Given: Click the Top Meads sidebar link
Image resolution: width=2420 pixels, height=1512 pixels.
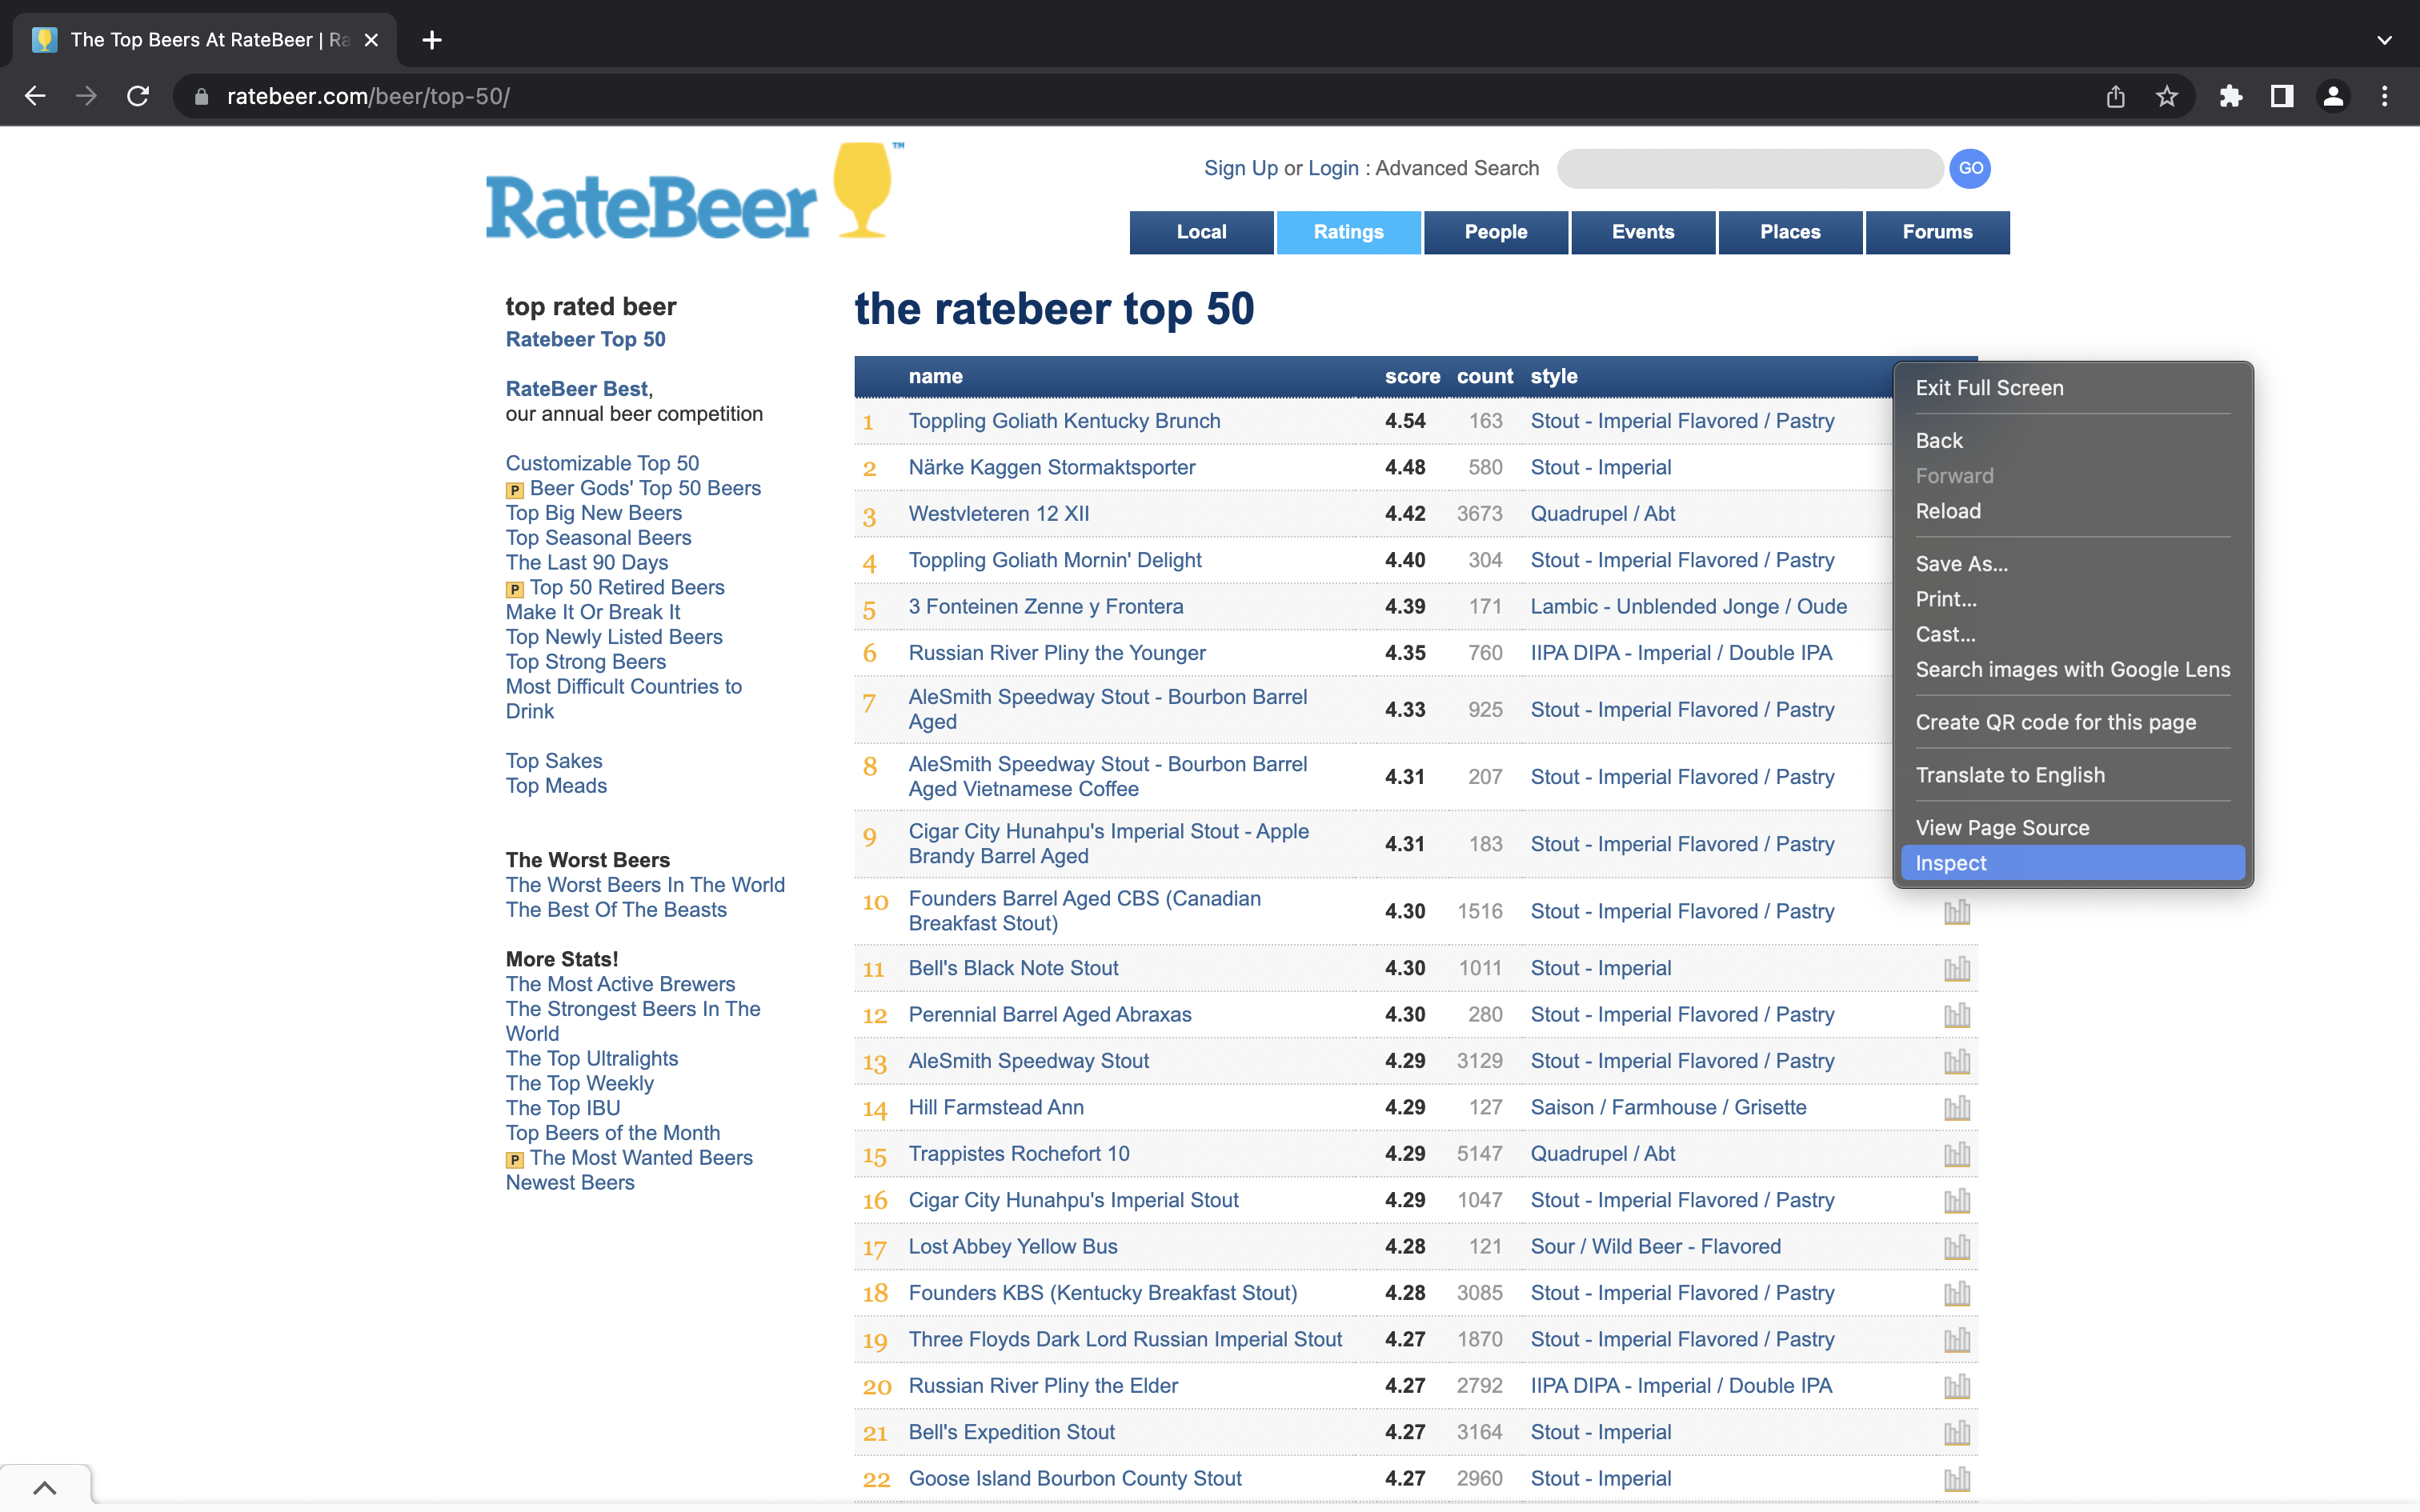Looking at the screenshot, I should pyautogui.click(x=556, y=786).
